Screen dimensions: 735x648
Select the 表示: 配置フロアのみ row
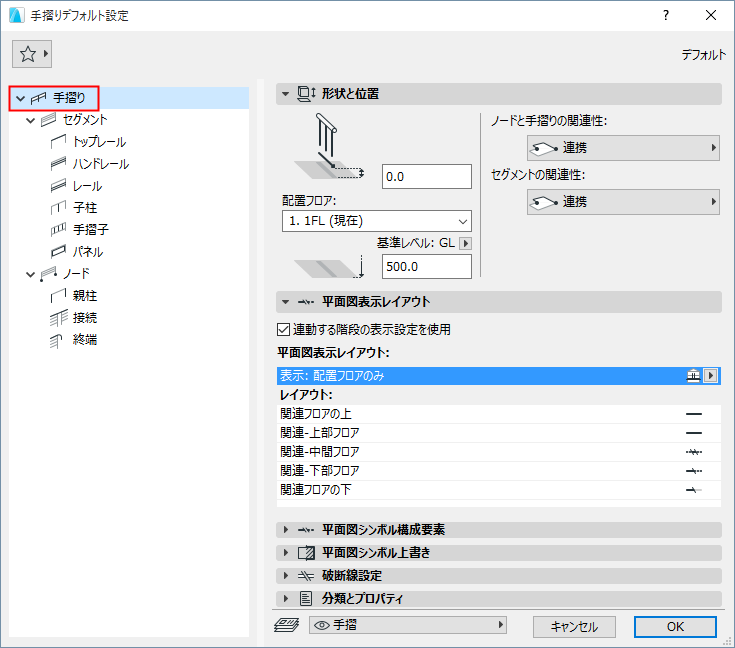tap(499, 376)
